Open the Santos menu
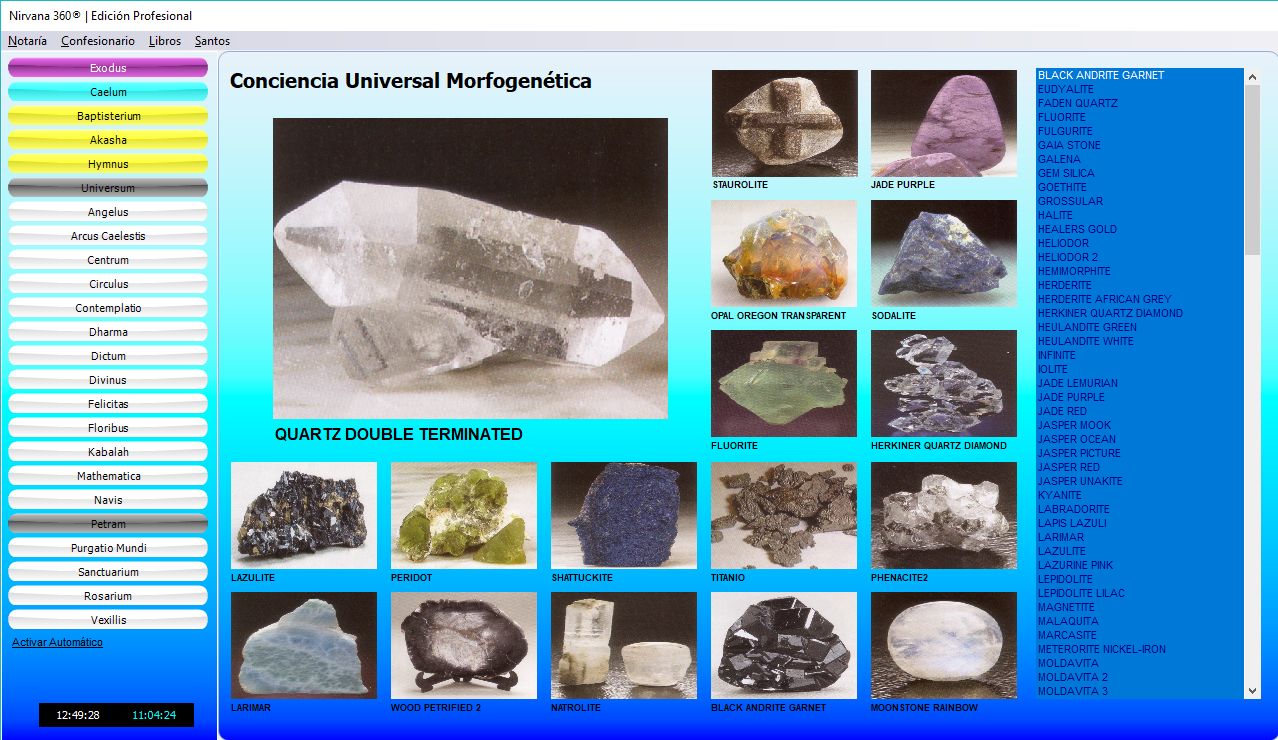1278x740 pixels. [212, 41]
